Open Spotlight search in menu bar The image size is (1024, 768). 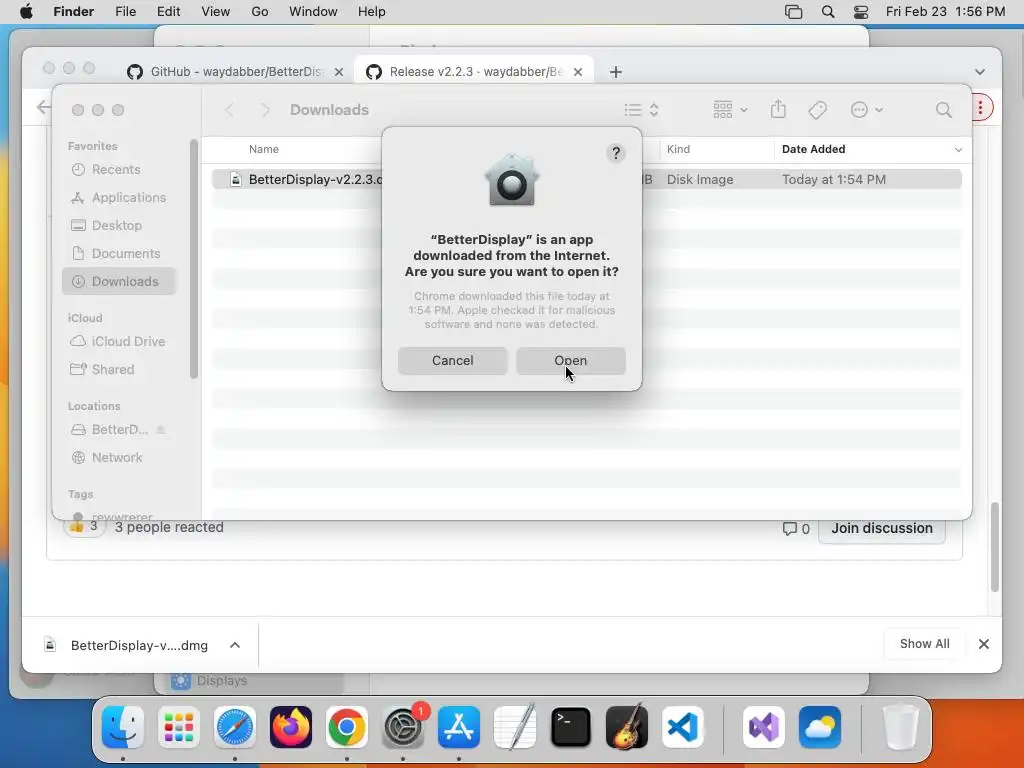(827, 12)
